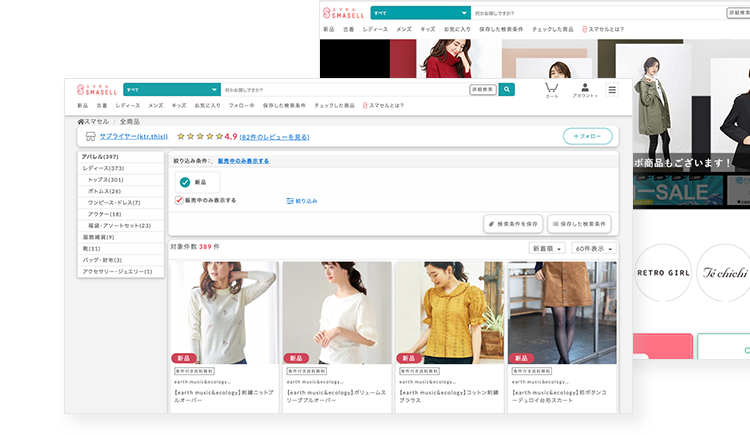
Task: Click 新品 badge on white volume sleeve pullover
Action: click(296, 358)
